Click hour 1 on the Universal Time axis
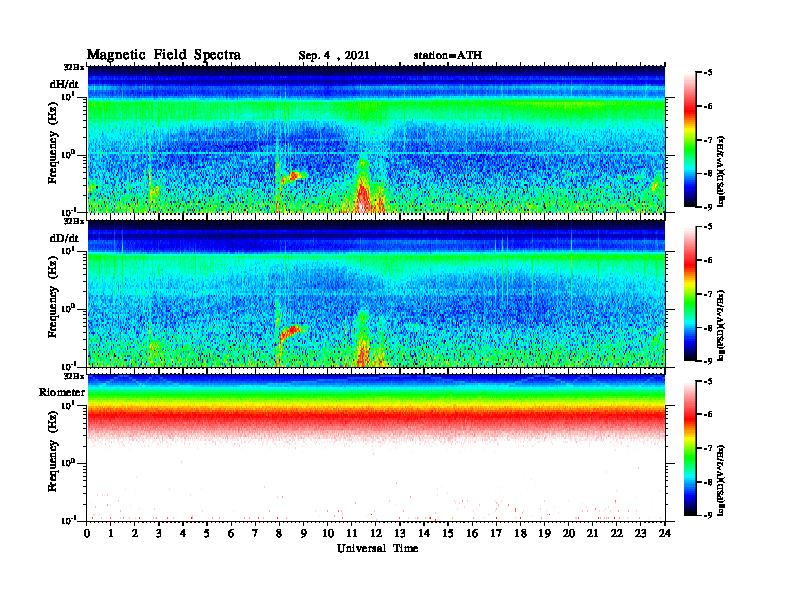Viewport: 792px width, 612px height. [x=111, y=534]
